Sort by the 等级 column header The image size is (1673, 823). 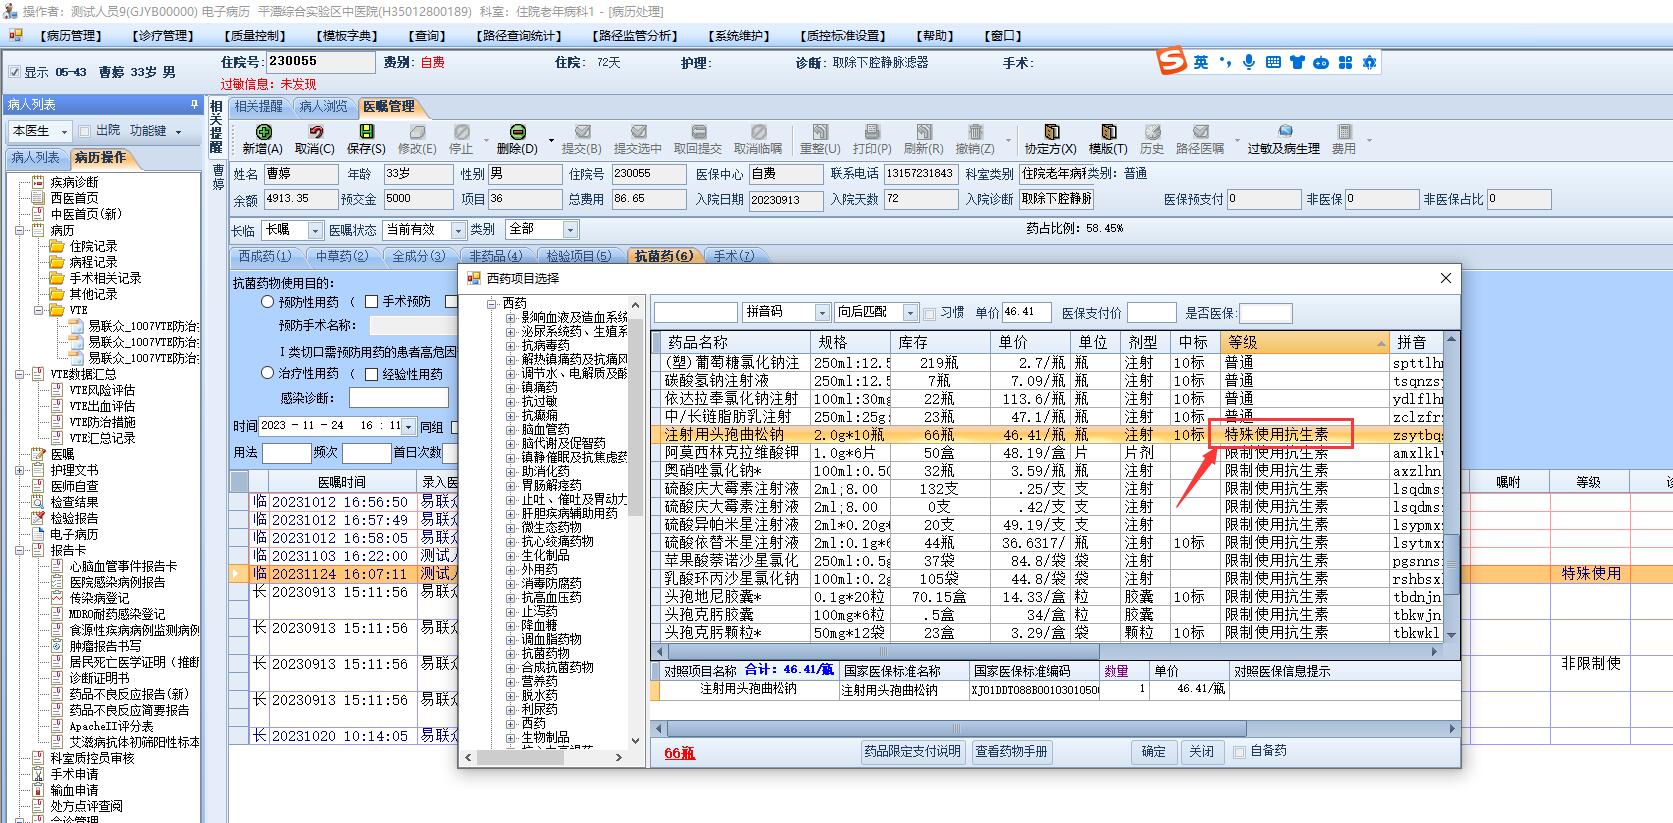1305,342
